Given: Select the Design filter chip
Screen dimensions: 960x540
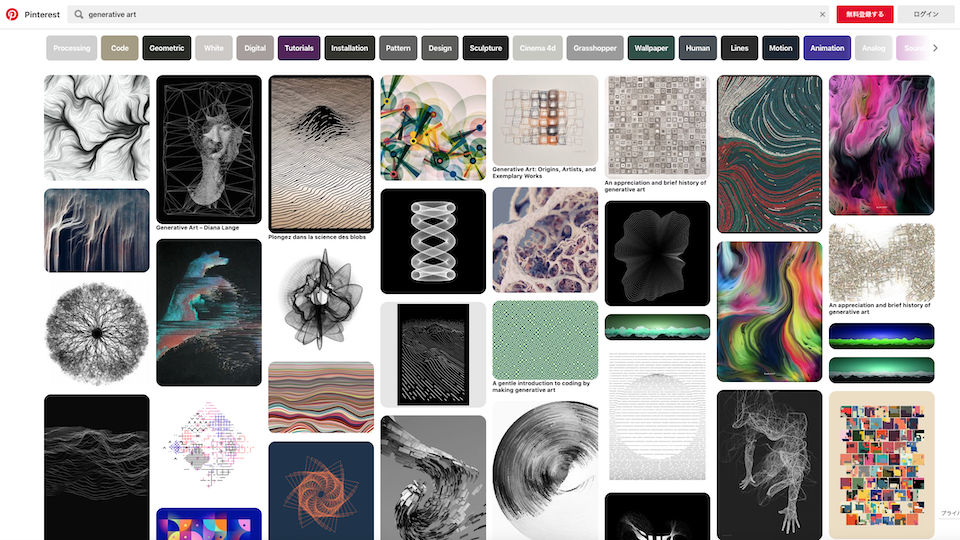Looking at the screenshot, I should point(440,48).
